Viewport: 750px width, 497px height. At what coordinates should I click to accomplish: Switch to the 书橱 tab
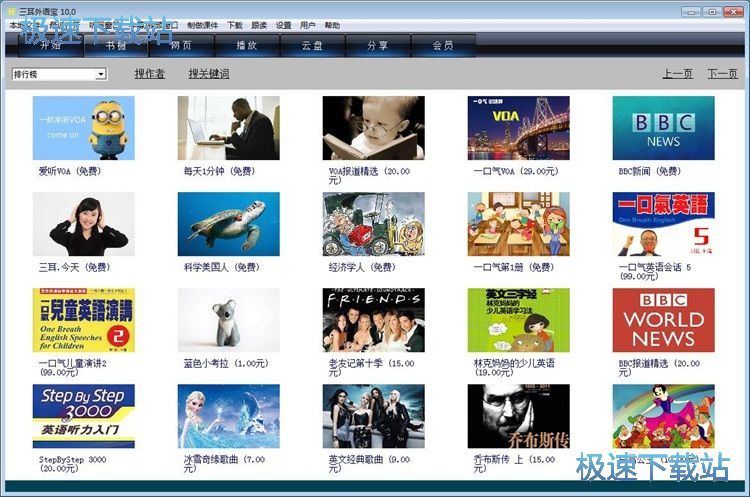[116, 45]
